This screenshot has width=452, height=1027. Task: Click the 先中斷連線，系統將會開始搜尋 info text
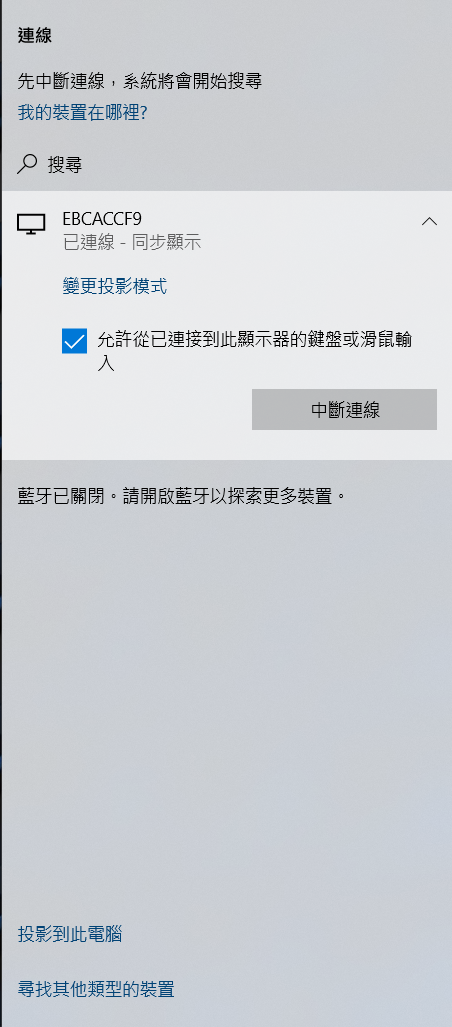pos(140,82)
